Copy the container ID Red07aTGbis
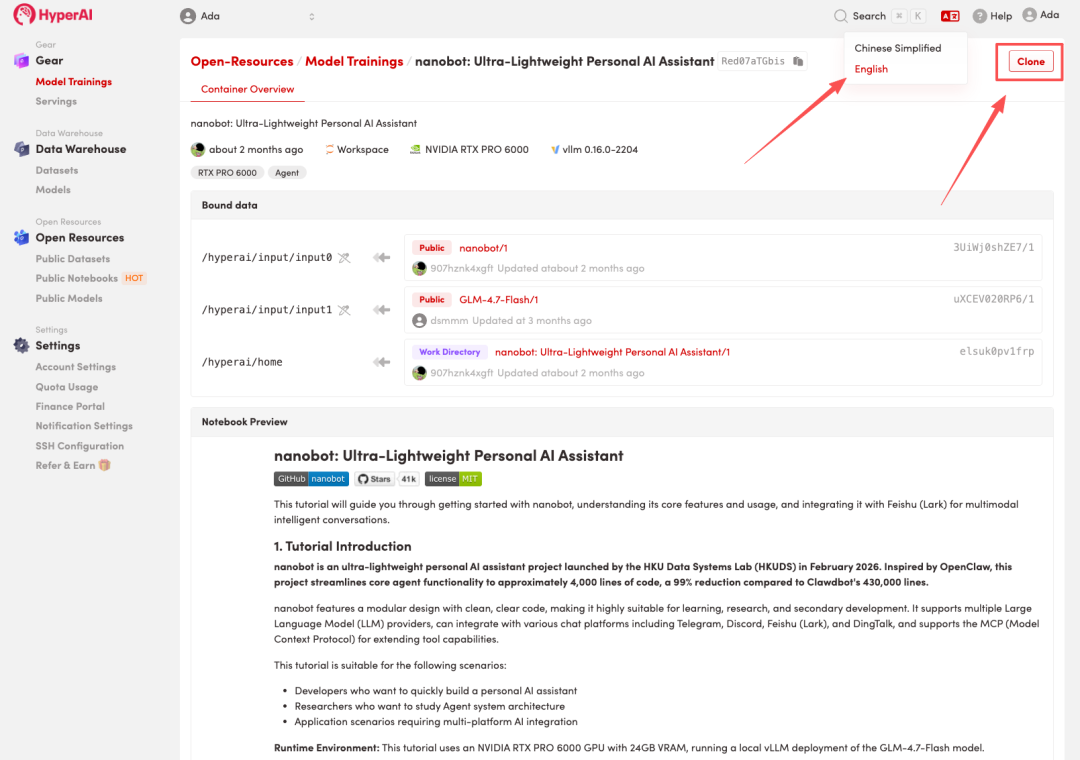 pyautogui.click(x=798, y=61)
